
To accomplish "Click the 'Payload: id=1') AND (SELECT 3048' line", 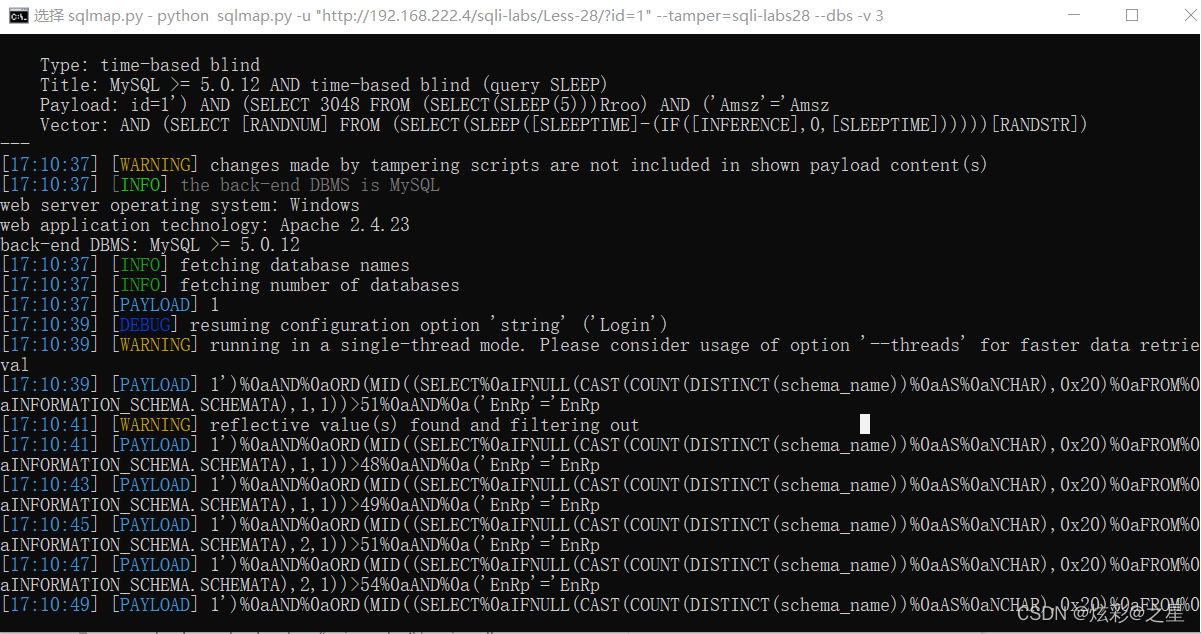I will pyautogui.click(x=434, y=105).
